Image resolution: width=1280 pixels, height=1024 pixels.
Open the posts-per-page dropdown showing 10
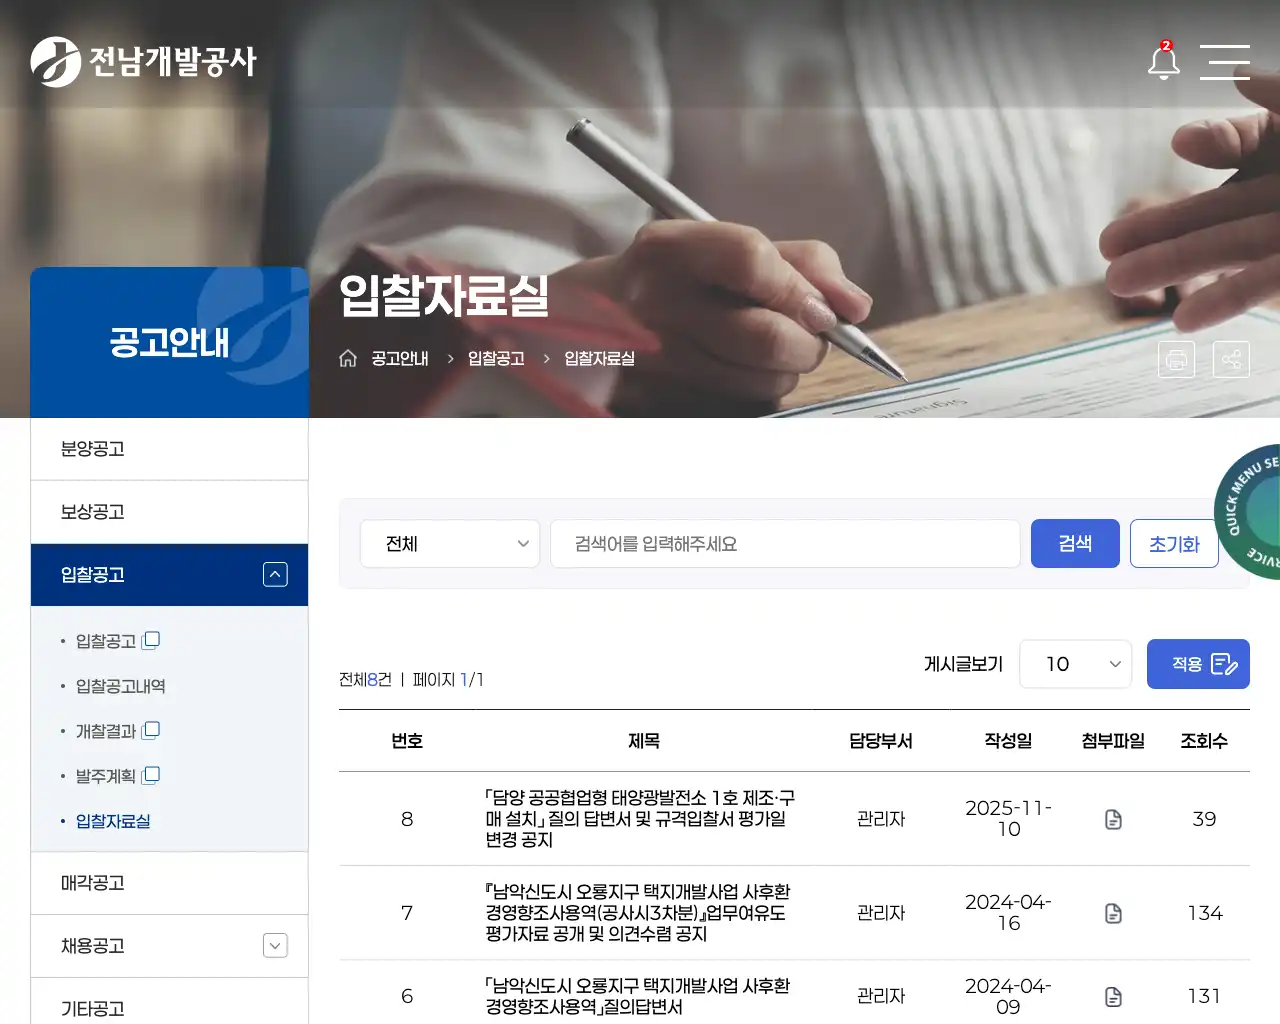1075,664
